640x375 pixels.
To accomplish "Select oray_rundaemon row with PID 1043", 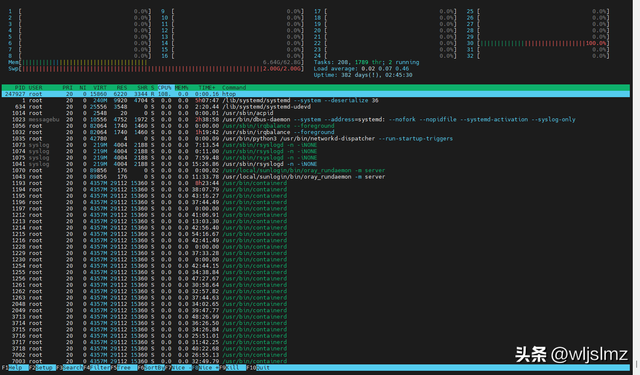I will pos(316,177).
